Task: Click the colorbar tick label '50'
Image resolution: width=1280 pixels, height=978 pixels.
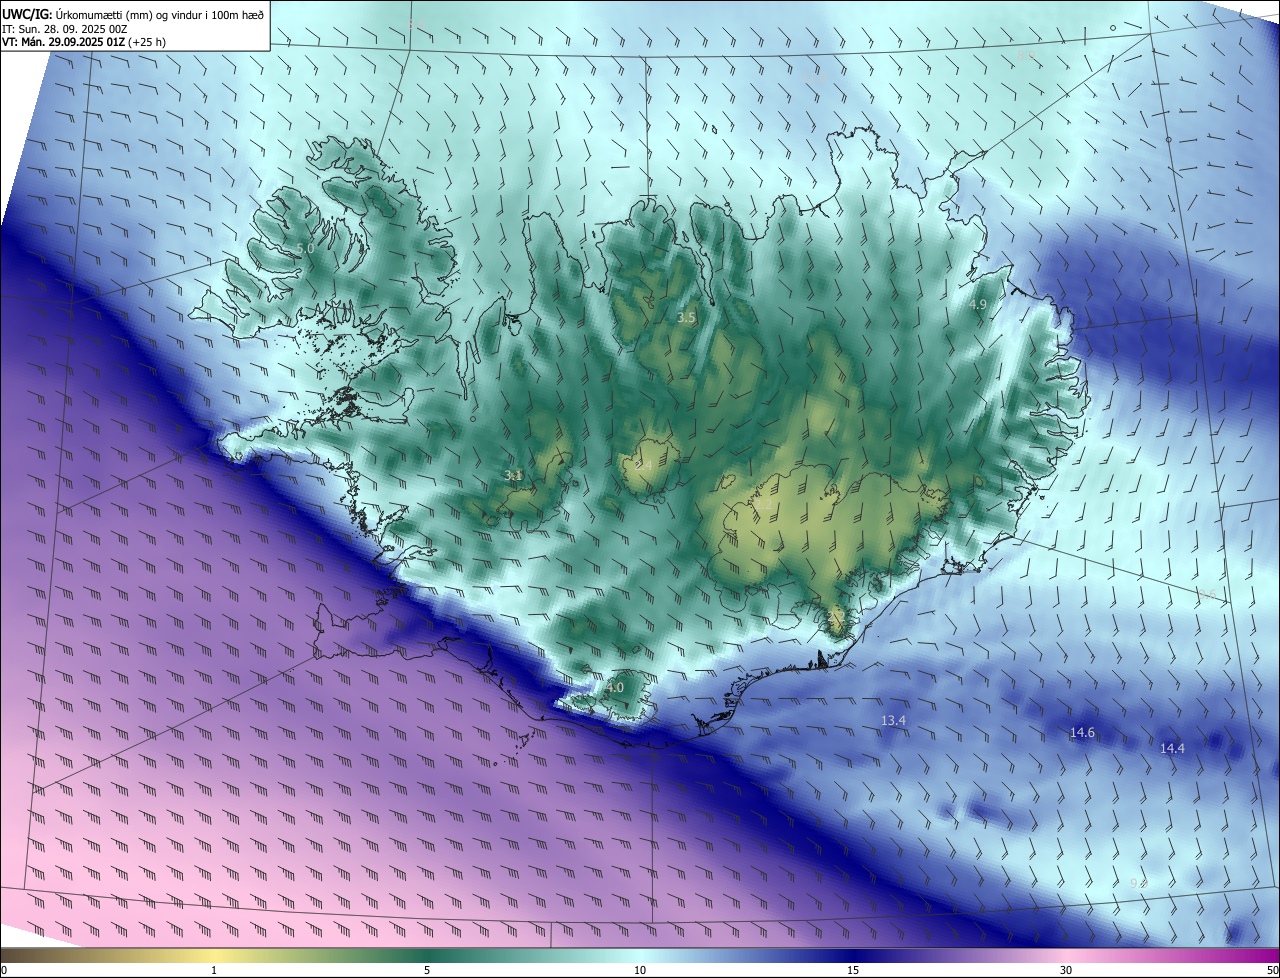Action: [x=1272, y=971]
